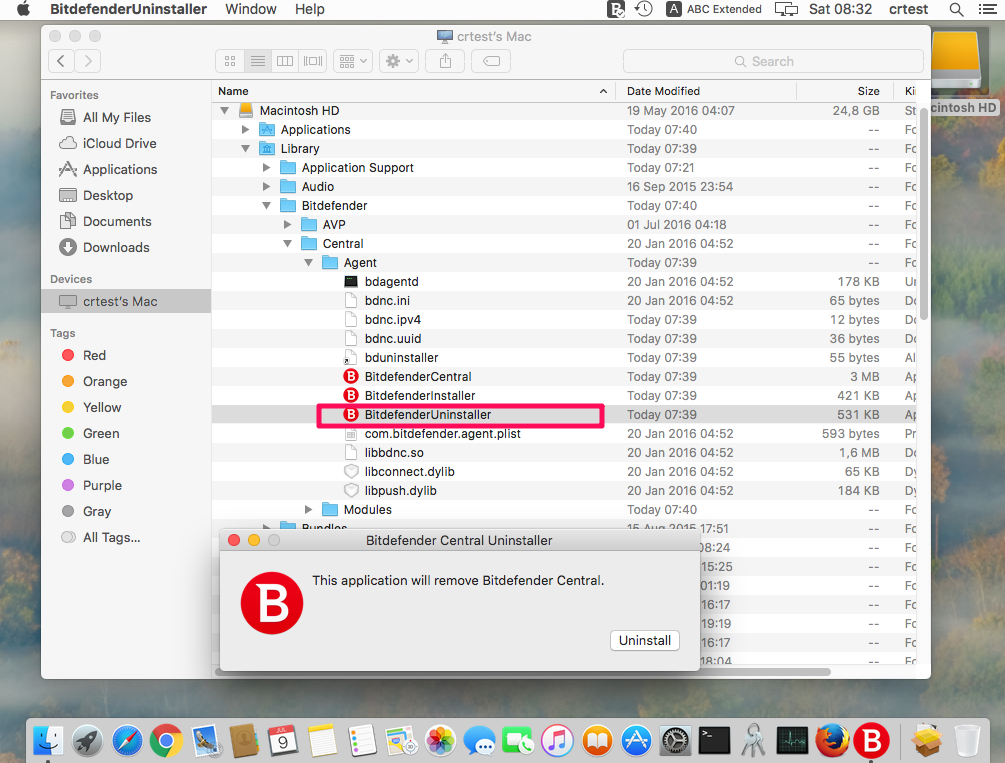Open Calendar app in the Dock
The width and height of the screenshot is (1005, 763).
click(283, 741)
